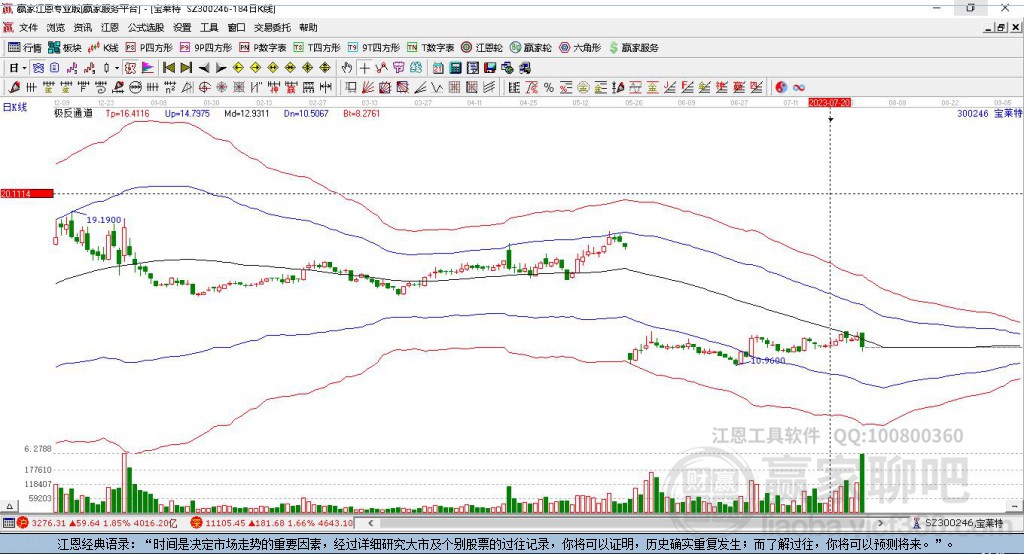The height and width of the screenshot is (554, 1024).
Task: Open the calculator icon
Action: [x=455, y=67]
